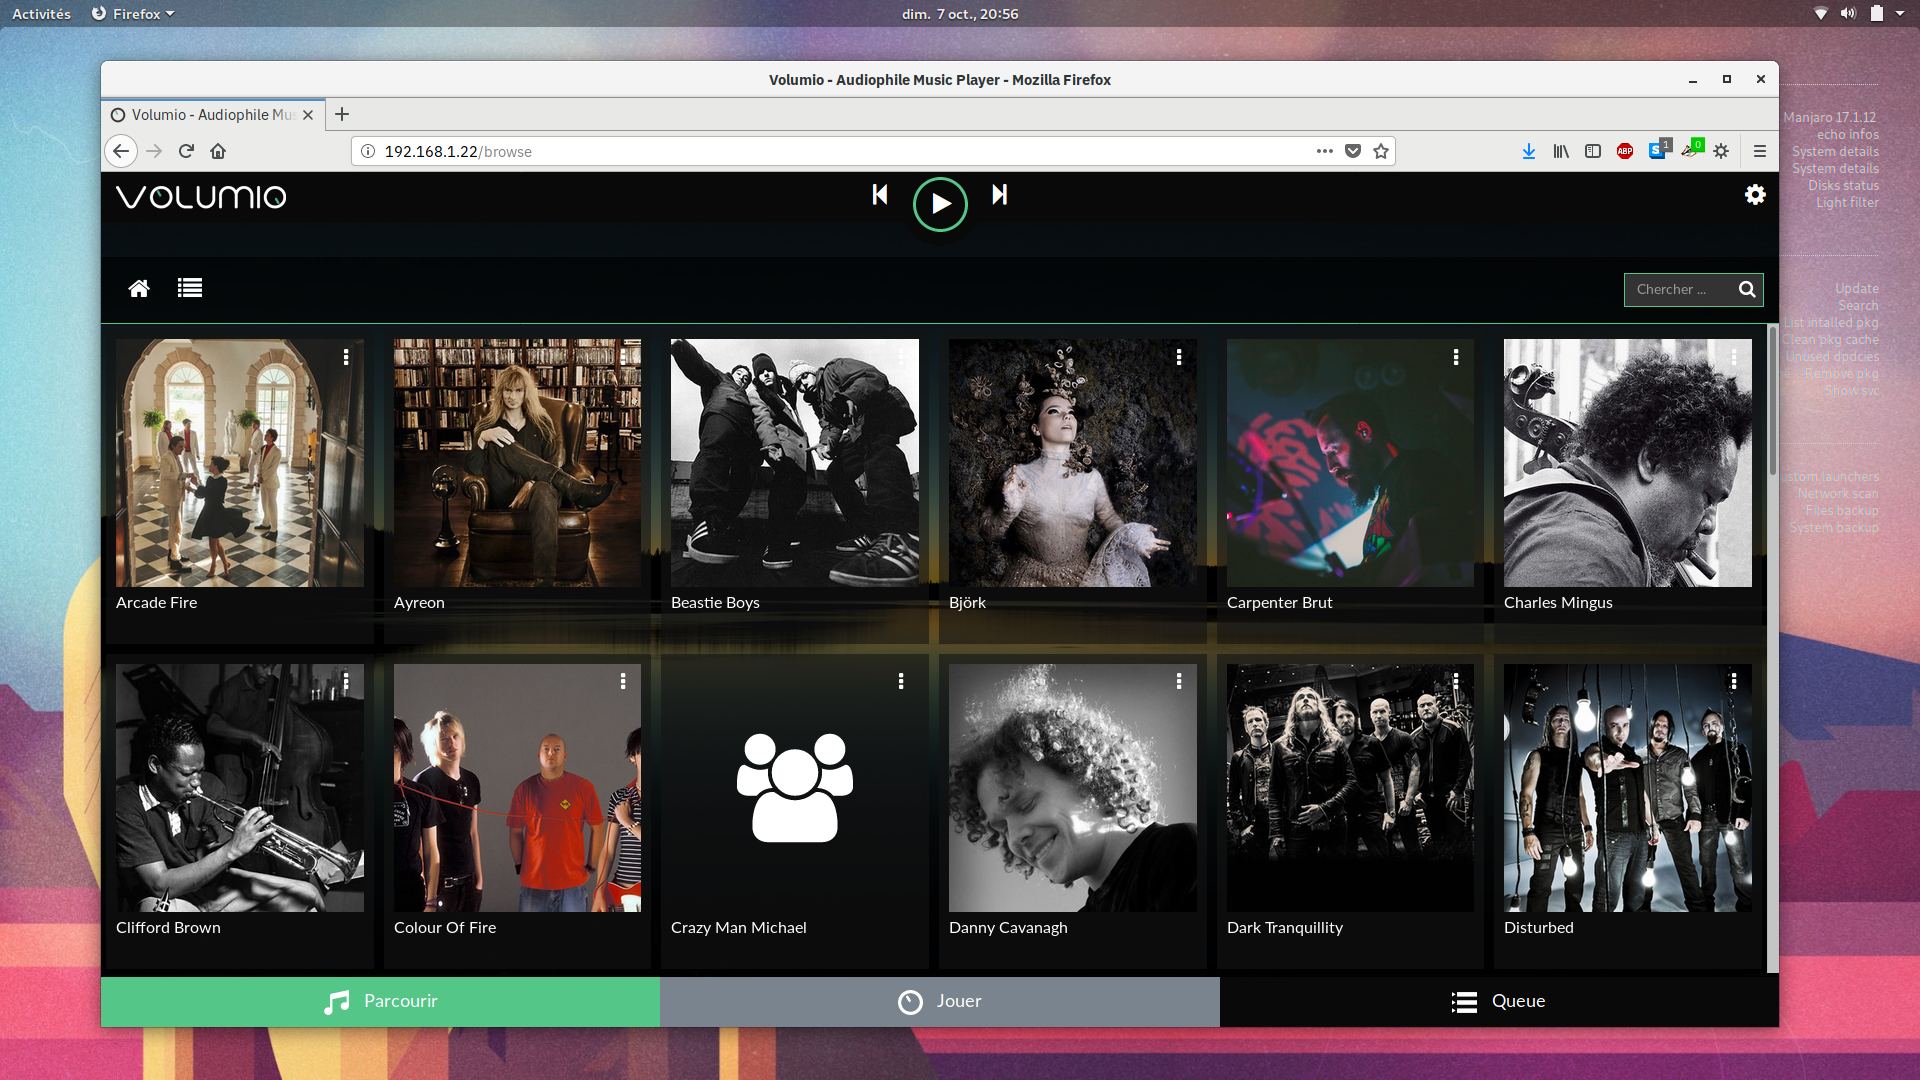Open Arcade Fire options menu
The height and width of the screenshot is (1080, 1920).
click(x=346, y=357)
